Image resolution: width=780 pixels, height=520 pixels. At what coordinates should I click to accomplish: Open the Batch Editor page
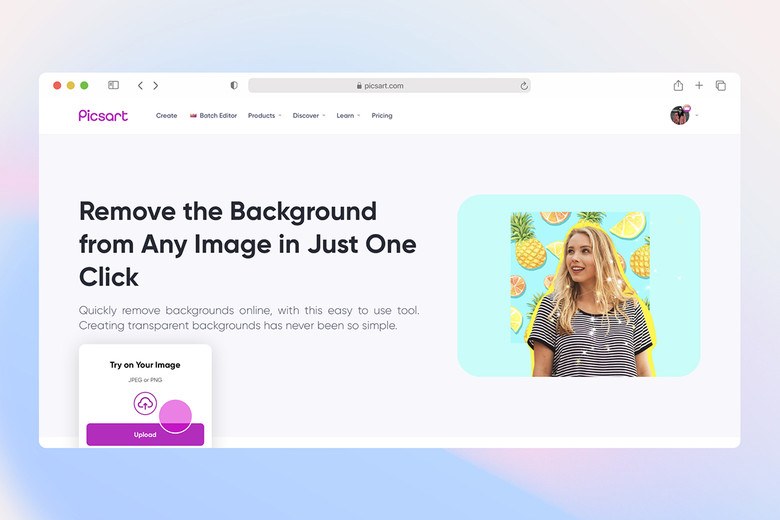[x=214, y=116]
